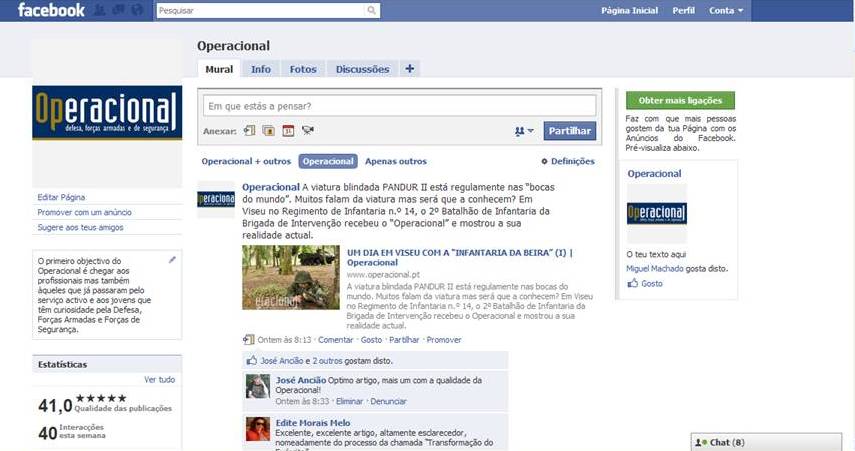Screen dimensions: 855x451
Task: Click Eliminar on José Ancião comment
Action: (x=350, y=401)
